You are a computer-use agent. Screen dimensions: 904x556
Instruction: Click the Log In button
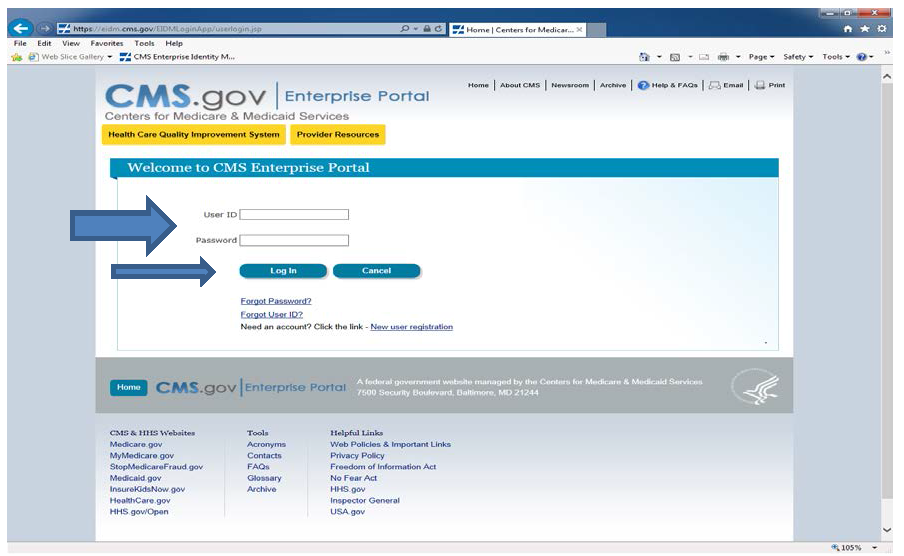[283, 271]
